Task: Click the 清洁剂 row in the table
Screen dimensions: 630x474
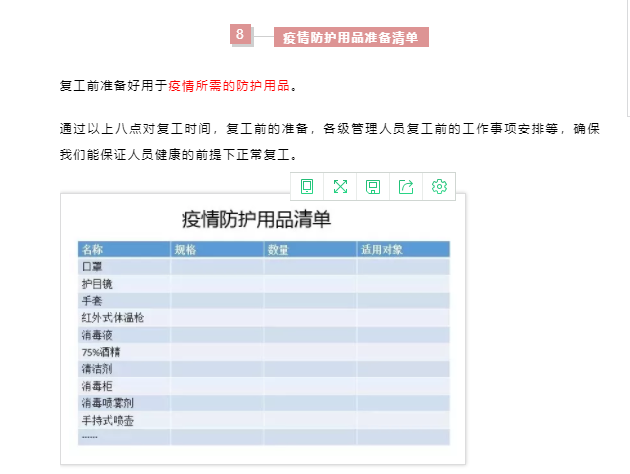Action: (x=264, y=369)
